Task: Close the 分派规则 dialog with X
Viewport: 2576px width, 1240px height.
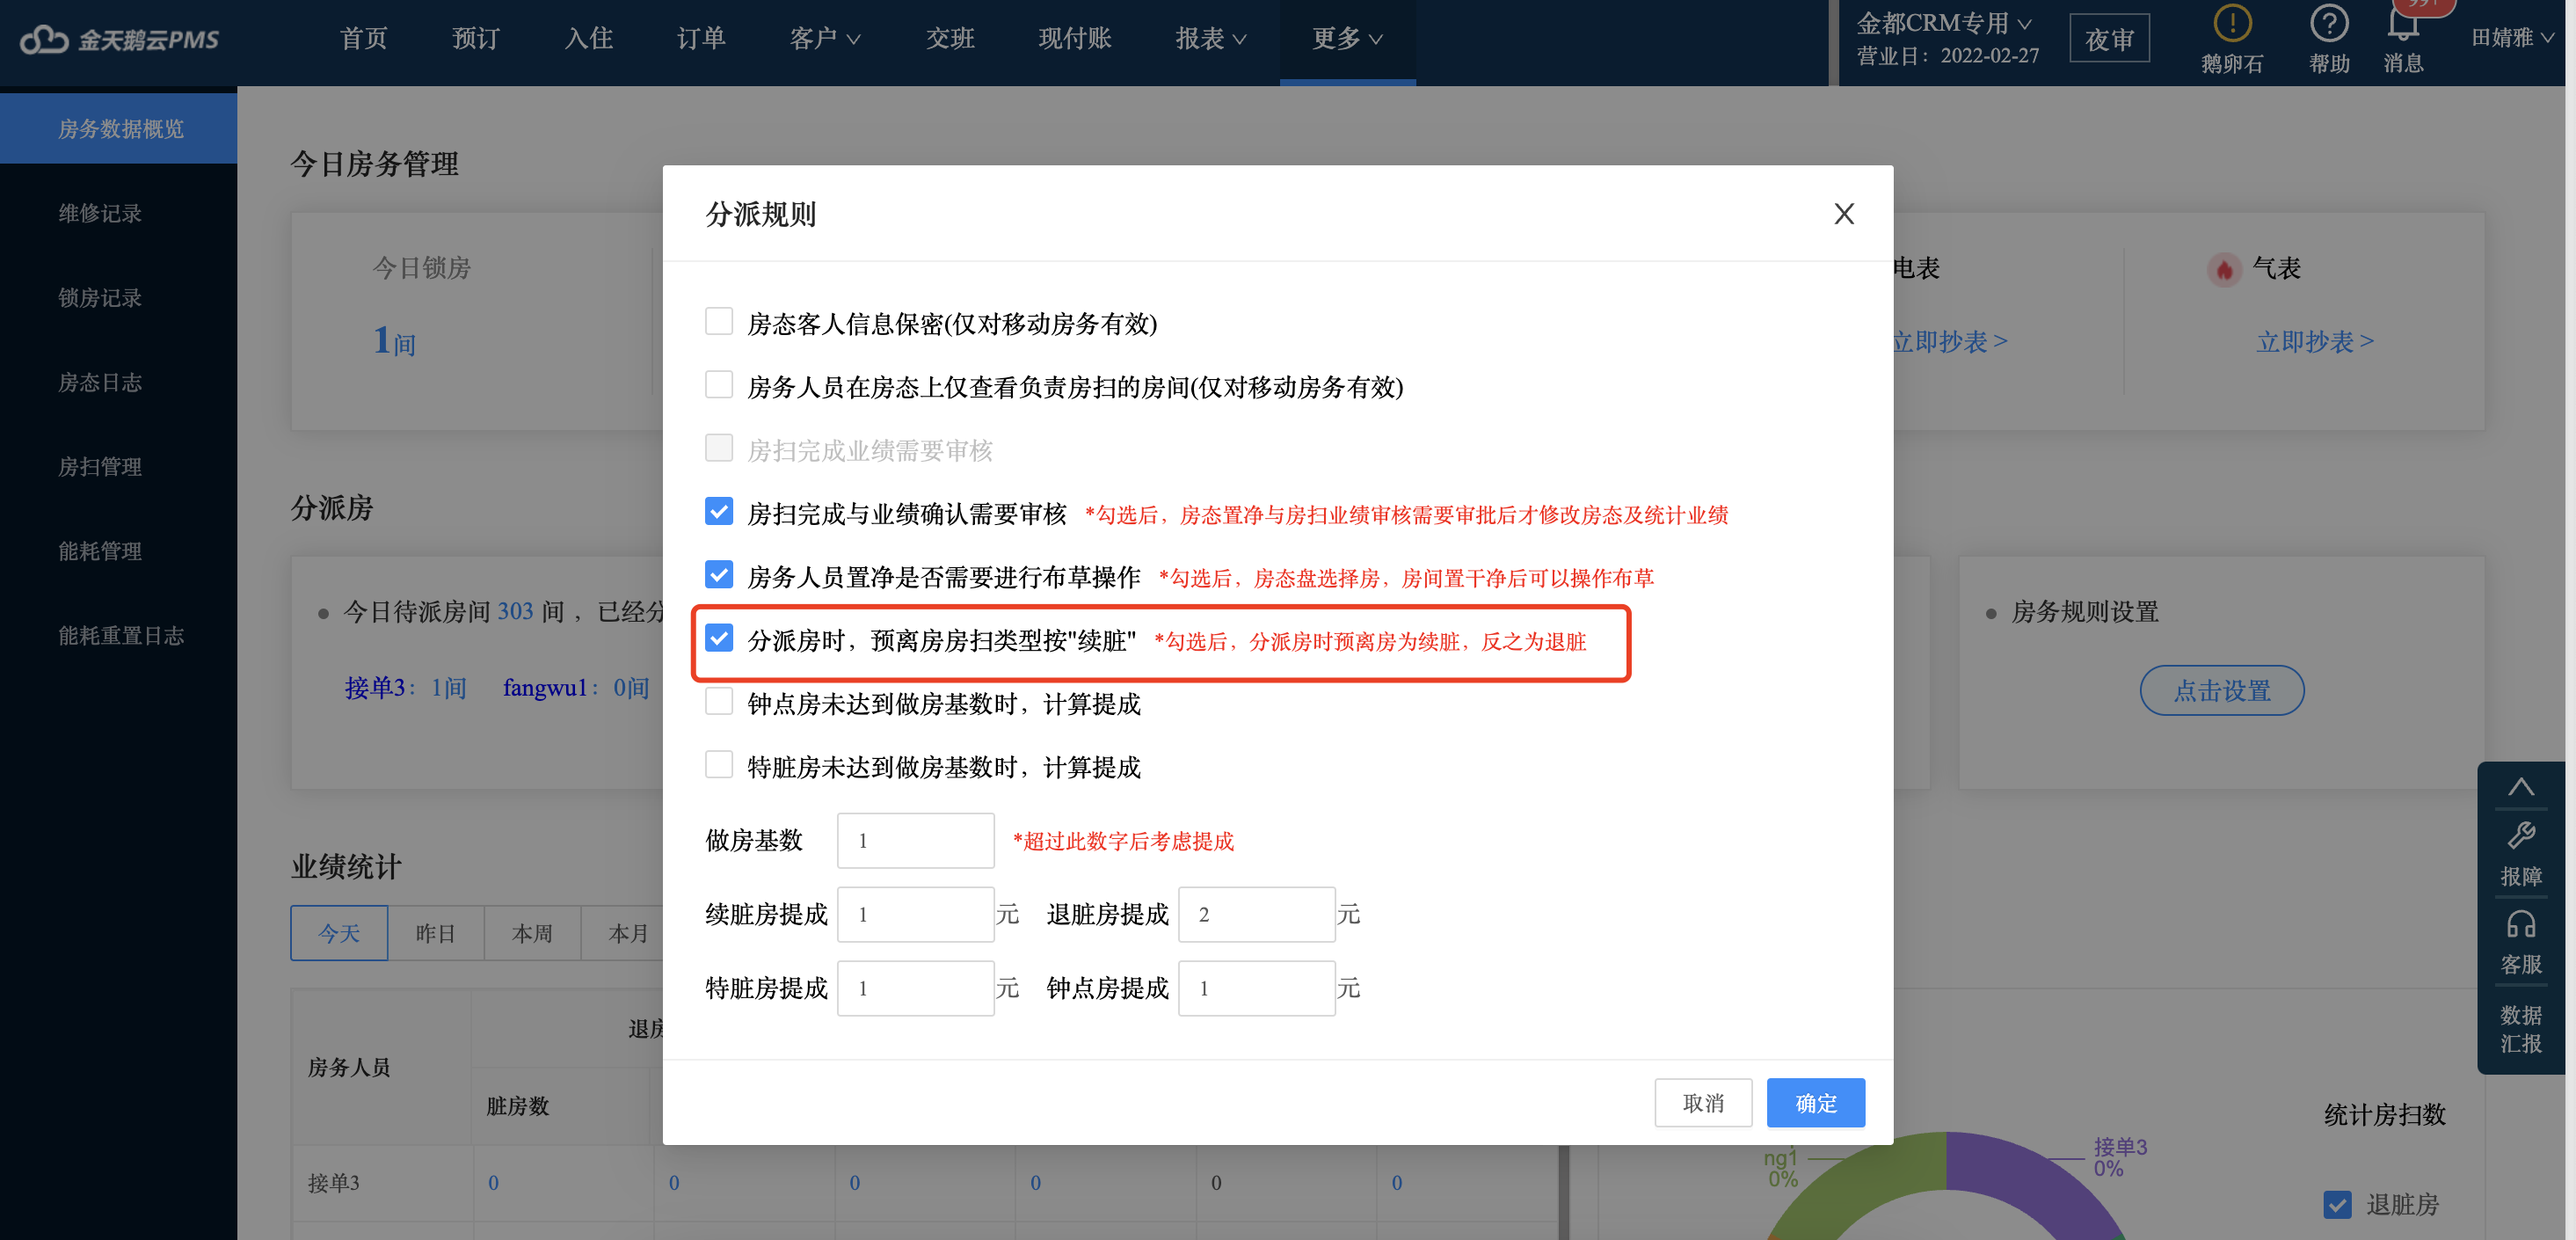Action: [1844, 213]
